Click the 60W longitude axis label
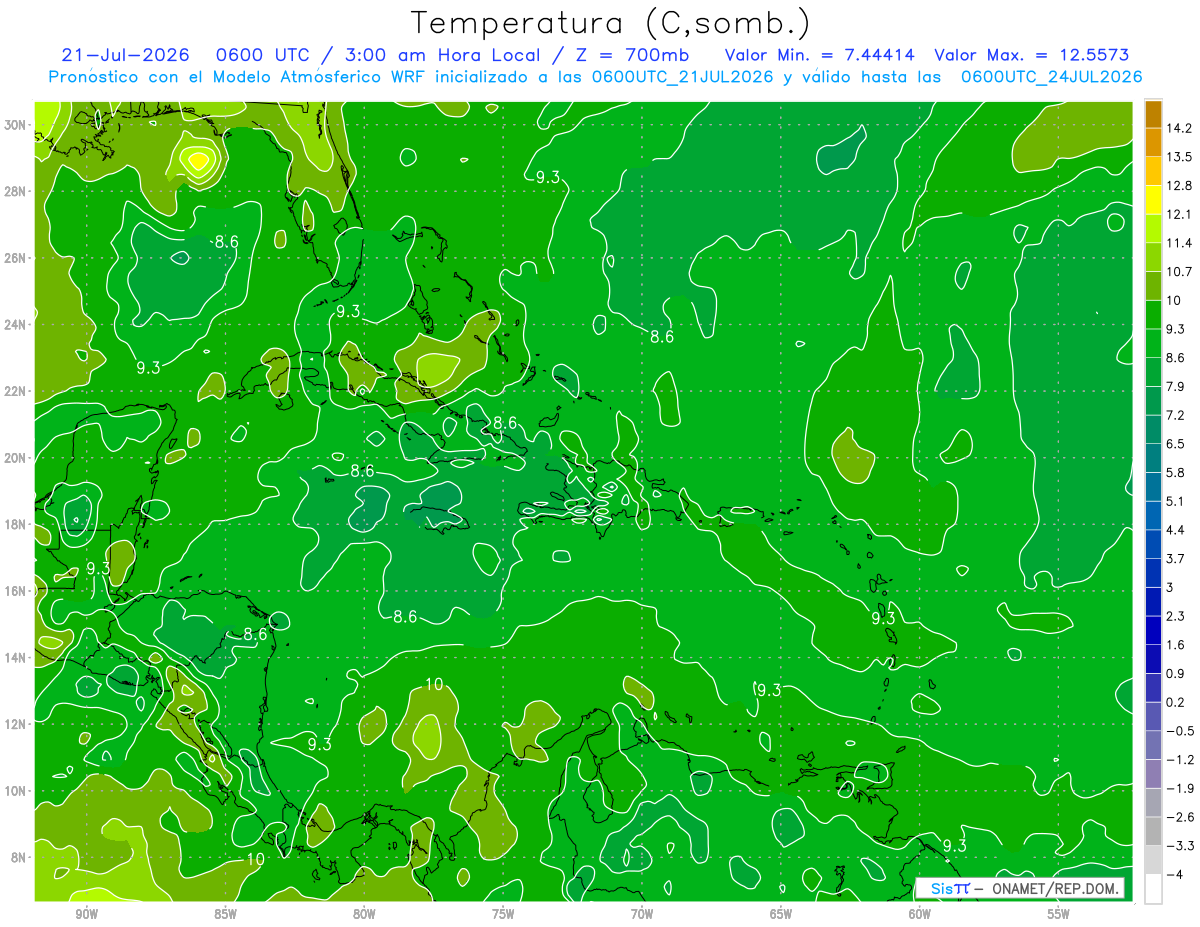Screen dimensions: 1200x927 (x=920, y=914)
